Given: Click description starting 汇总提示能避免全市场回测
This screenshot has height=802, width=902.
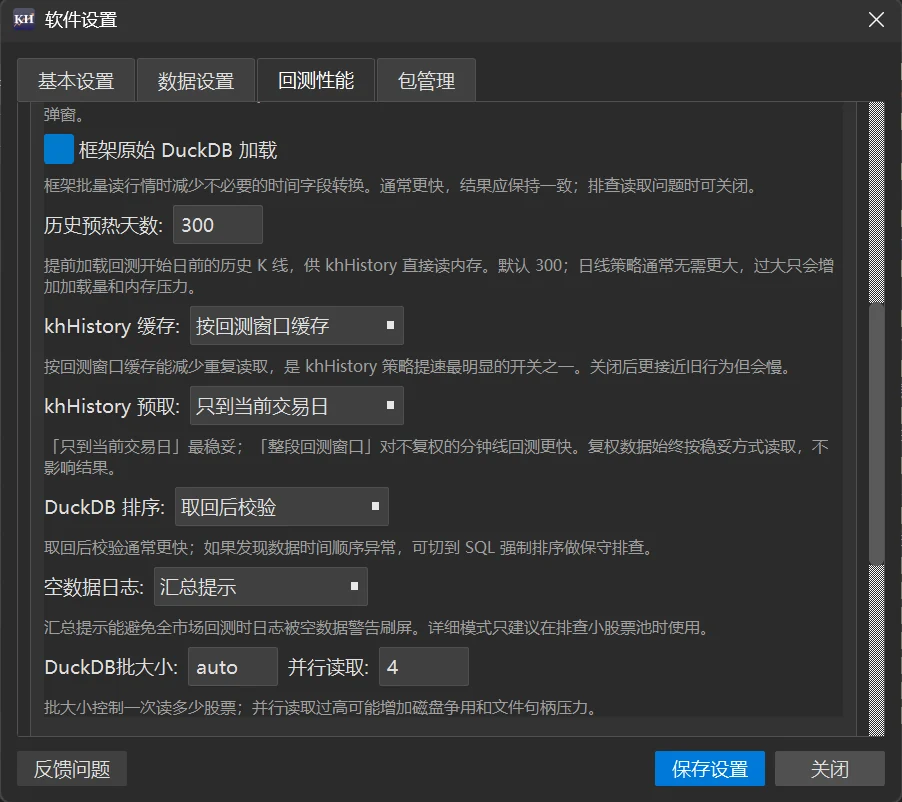Looking at the screenshot, I should pos(379,627).
